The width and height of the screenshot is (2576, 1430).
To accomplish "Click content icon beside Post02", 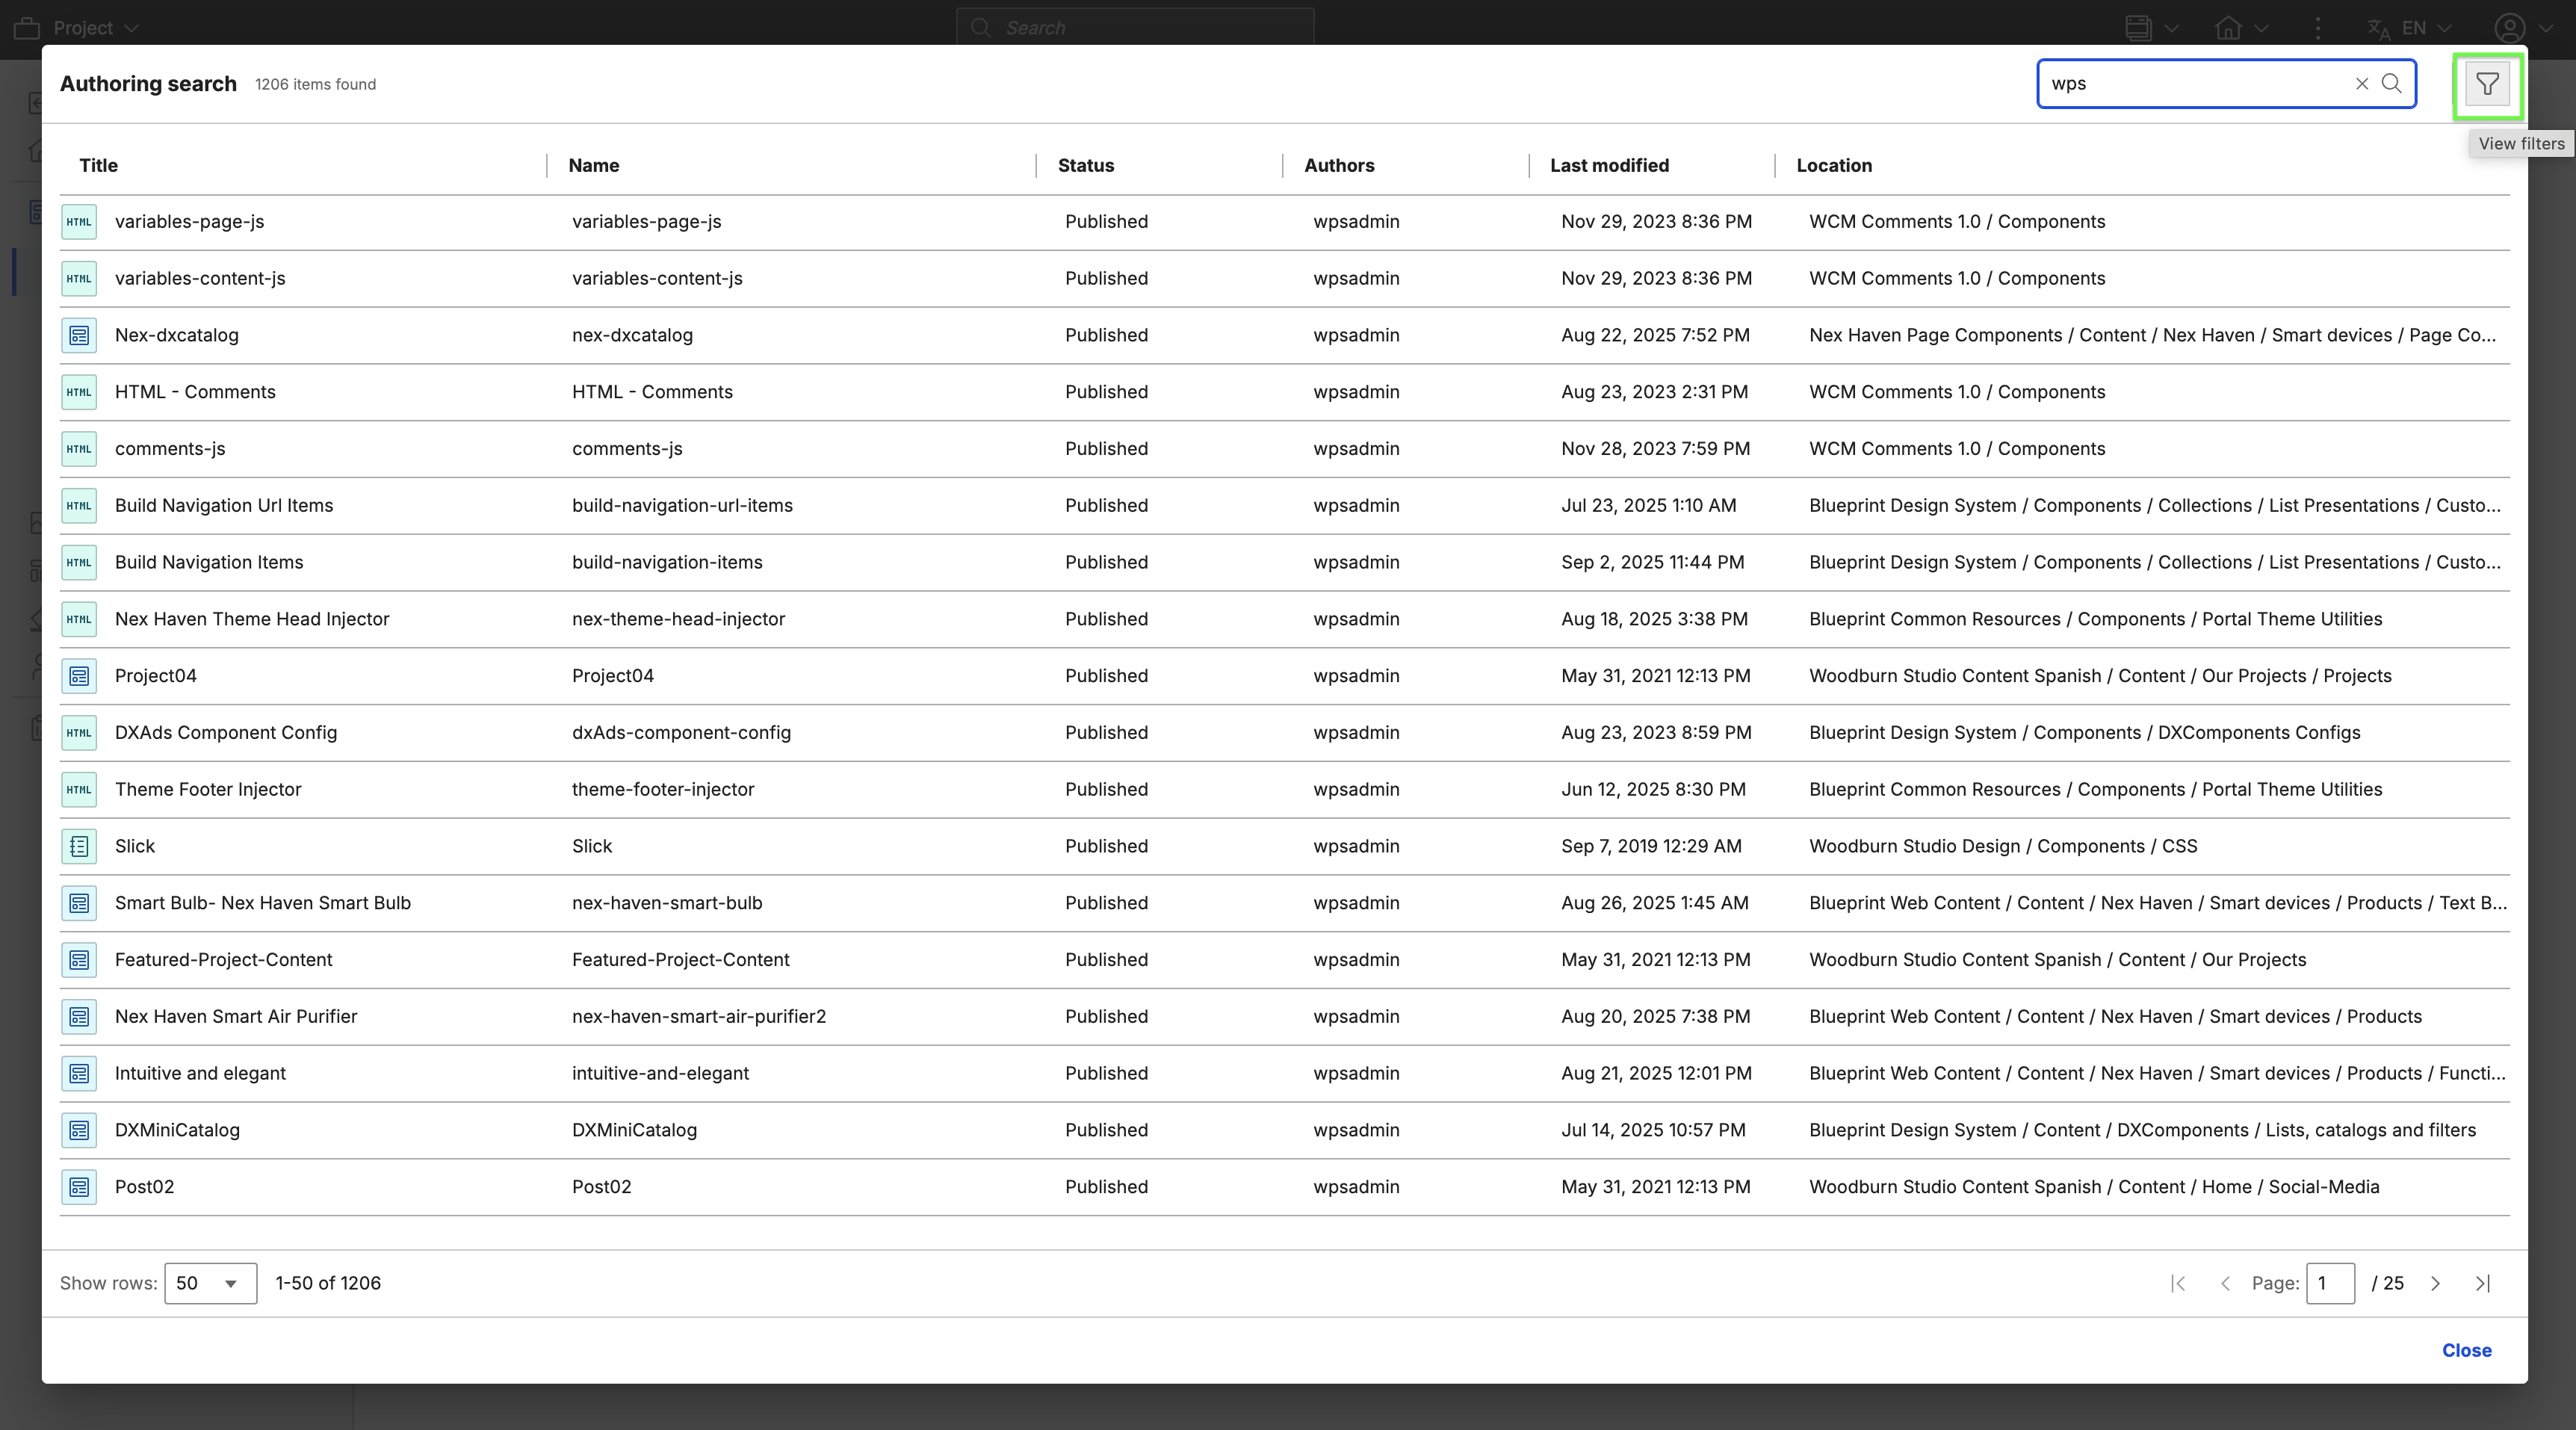I will coord(79,1187).
